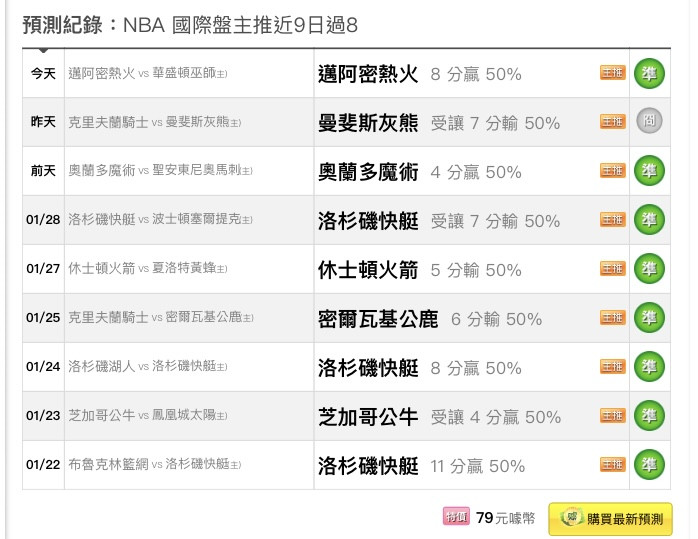Click orange 主推 badge in 01/28 row
The width and height of the screenshot is (698, 539).
point(613,219)
